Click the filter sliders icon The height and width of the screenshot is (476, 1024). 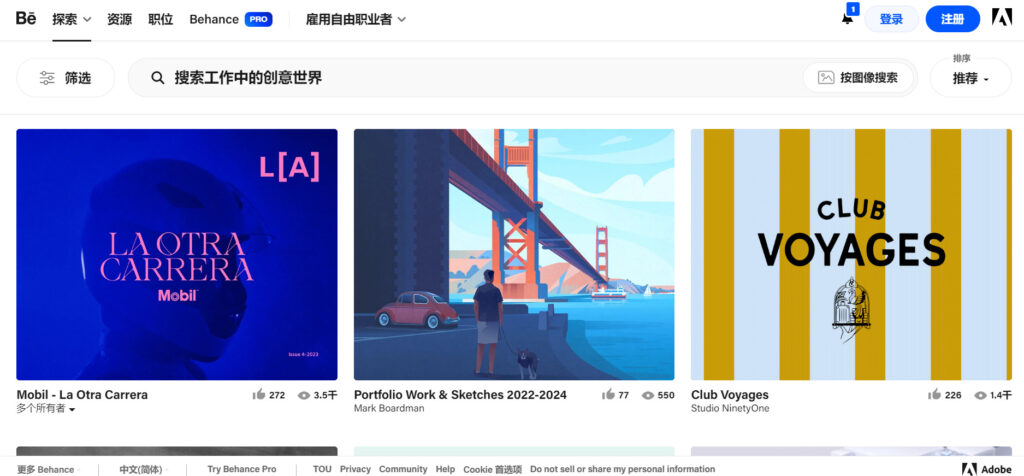point(47,78)
